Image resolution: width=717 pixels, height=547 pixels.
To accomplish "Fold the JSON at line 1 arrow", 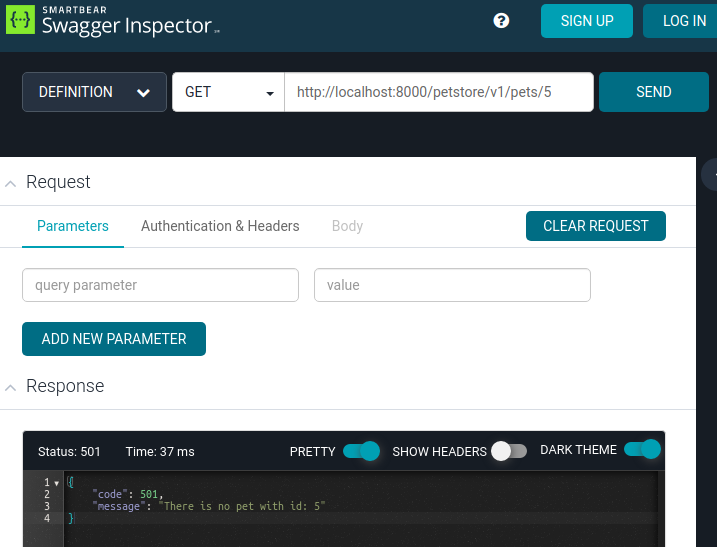I will (x=57, y=483).
